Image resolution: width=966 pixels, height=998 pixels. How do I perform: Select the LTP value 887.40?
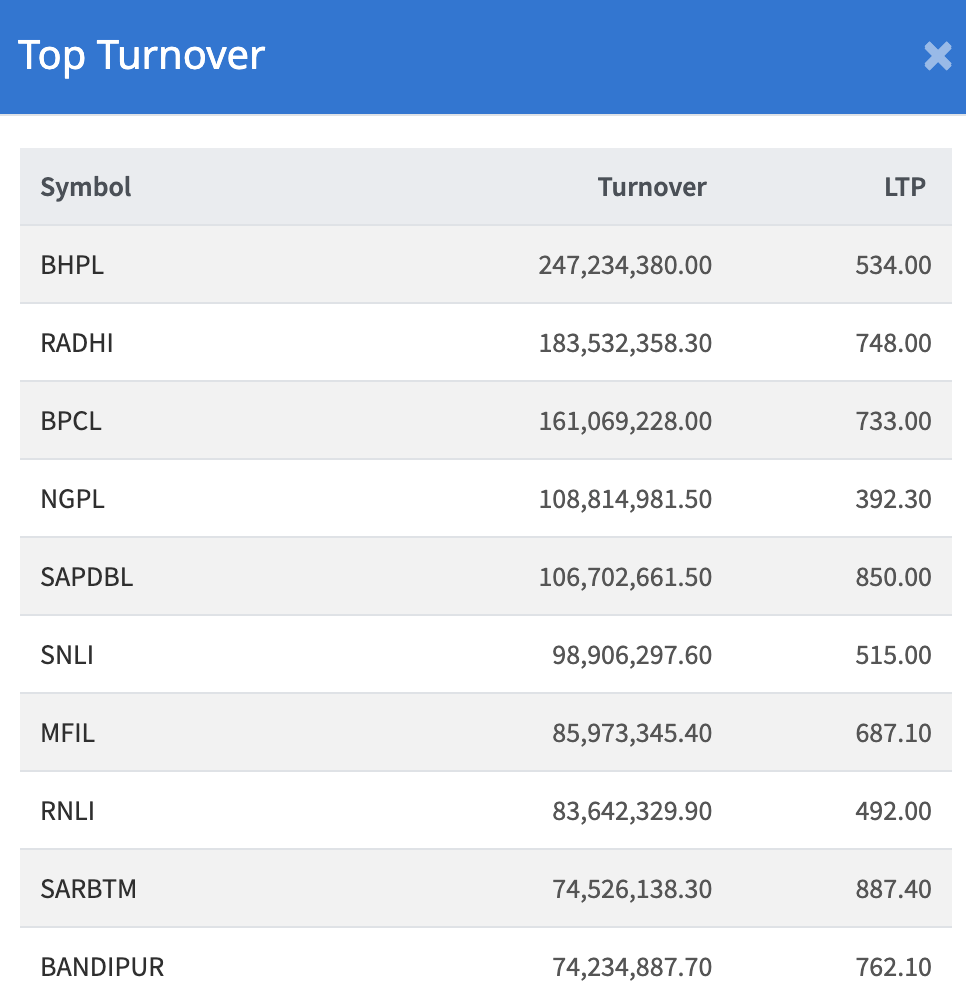(893, 889)
